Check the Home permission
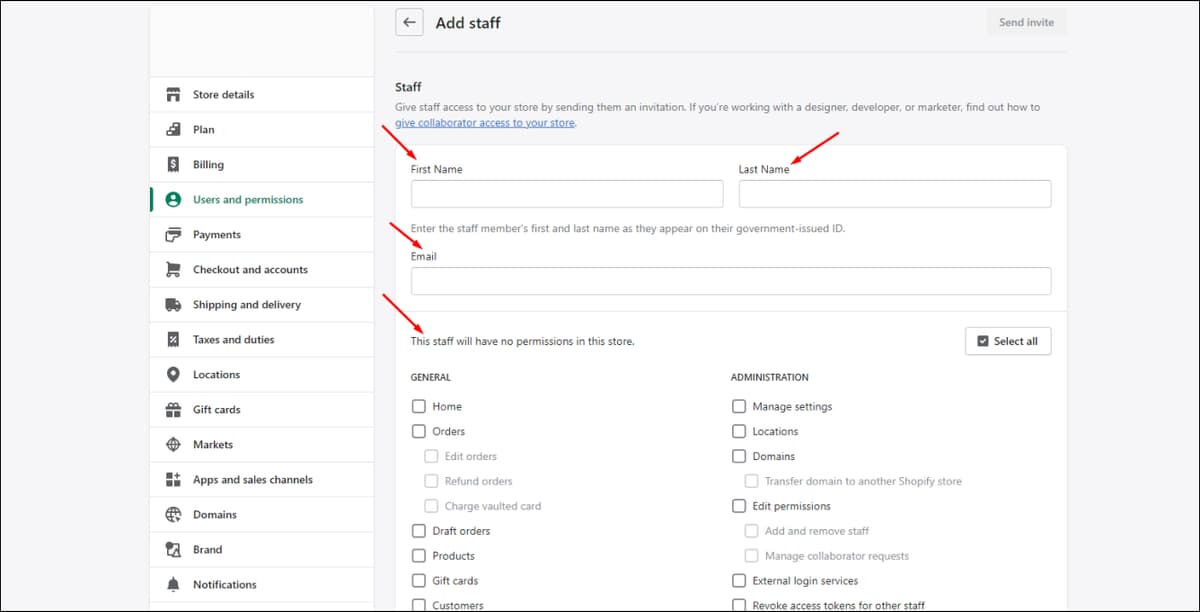 (418, 407)
